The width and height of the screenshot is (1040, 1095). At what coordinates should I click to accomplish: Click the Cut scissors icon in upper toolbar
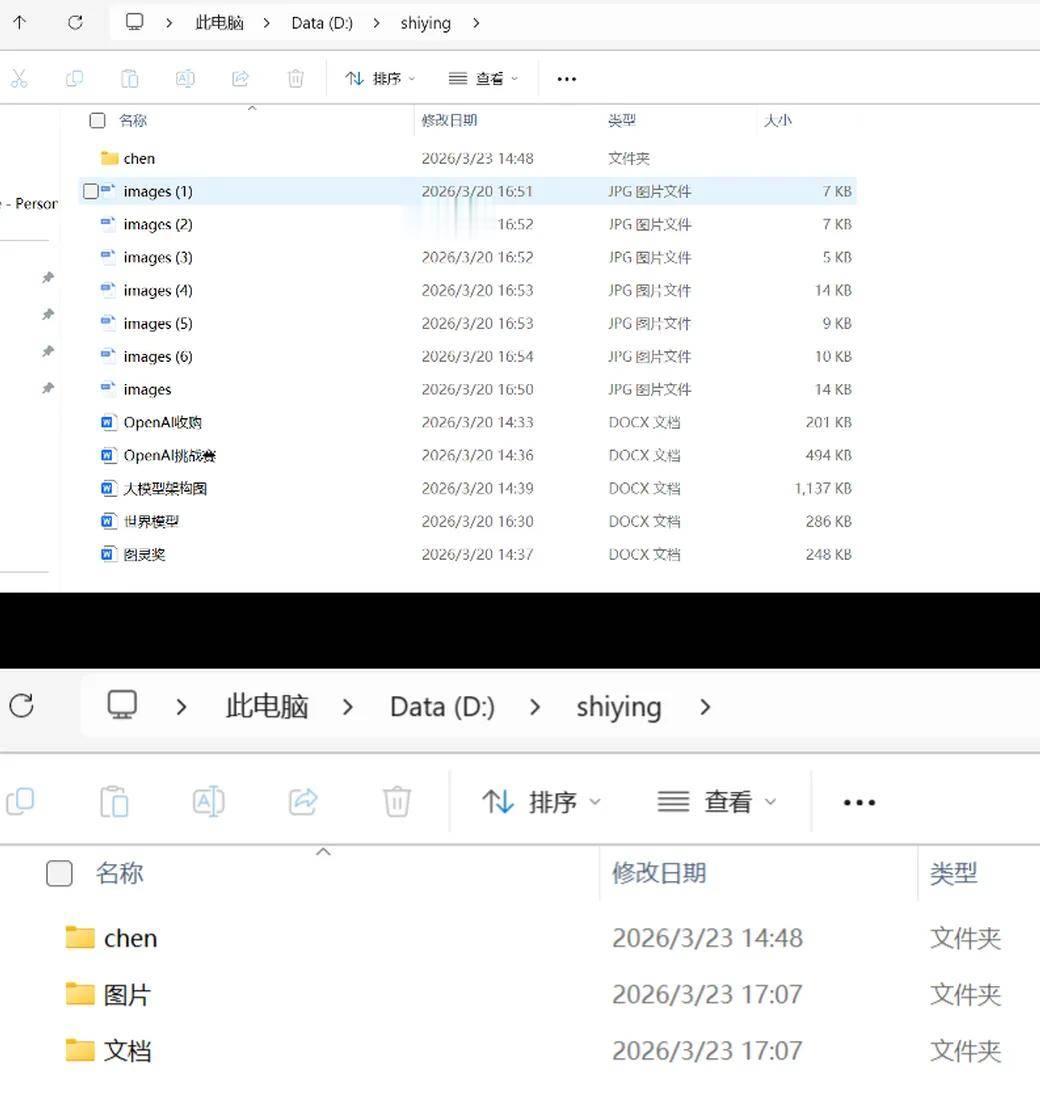coord(19,78)
